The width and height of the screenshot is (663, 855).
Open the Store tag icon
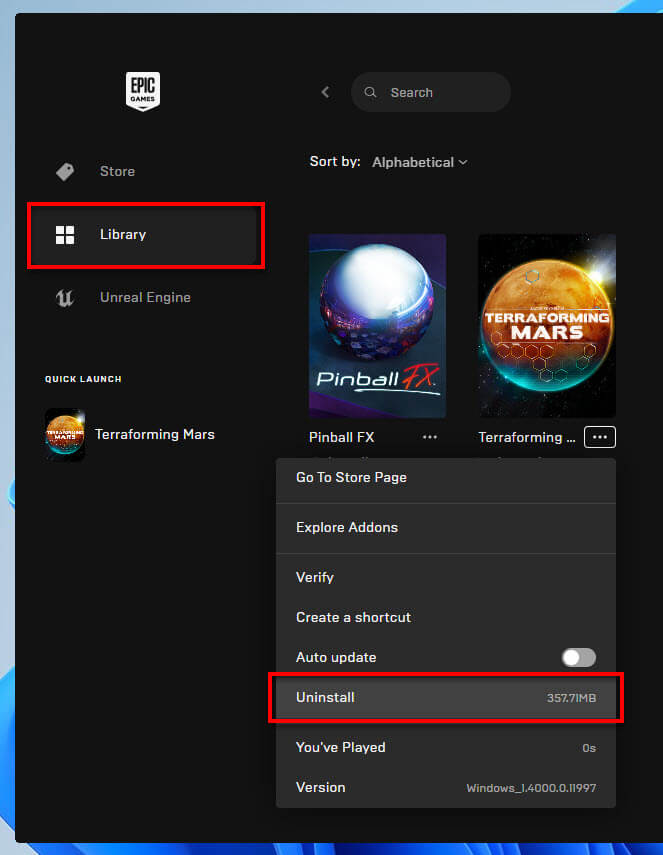click(65, 172)
